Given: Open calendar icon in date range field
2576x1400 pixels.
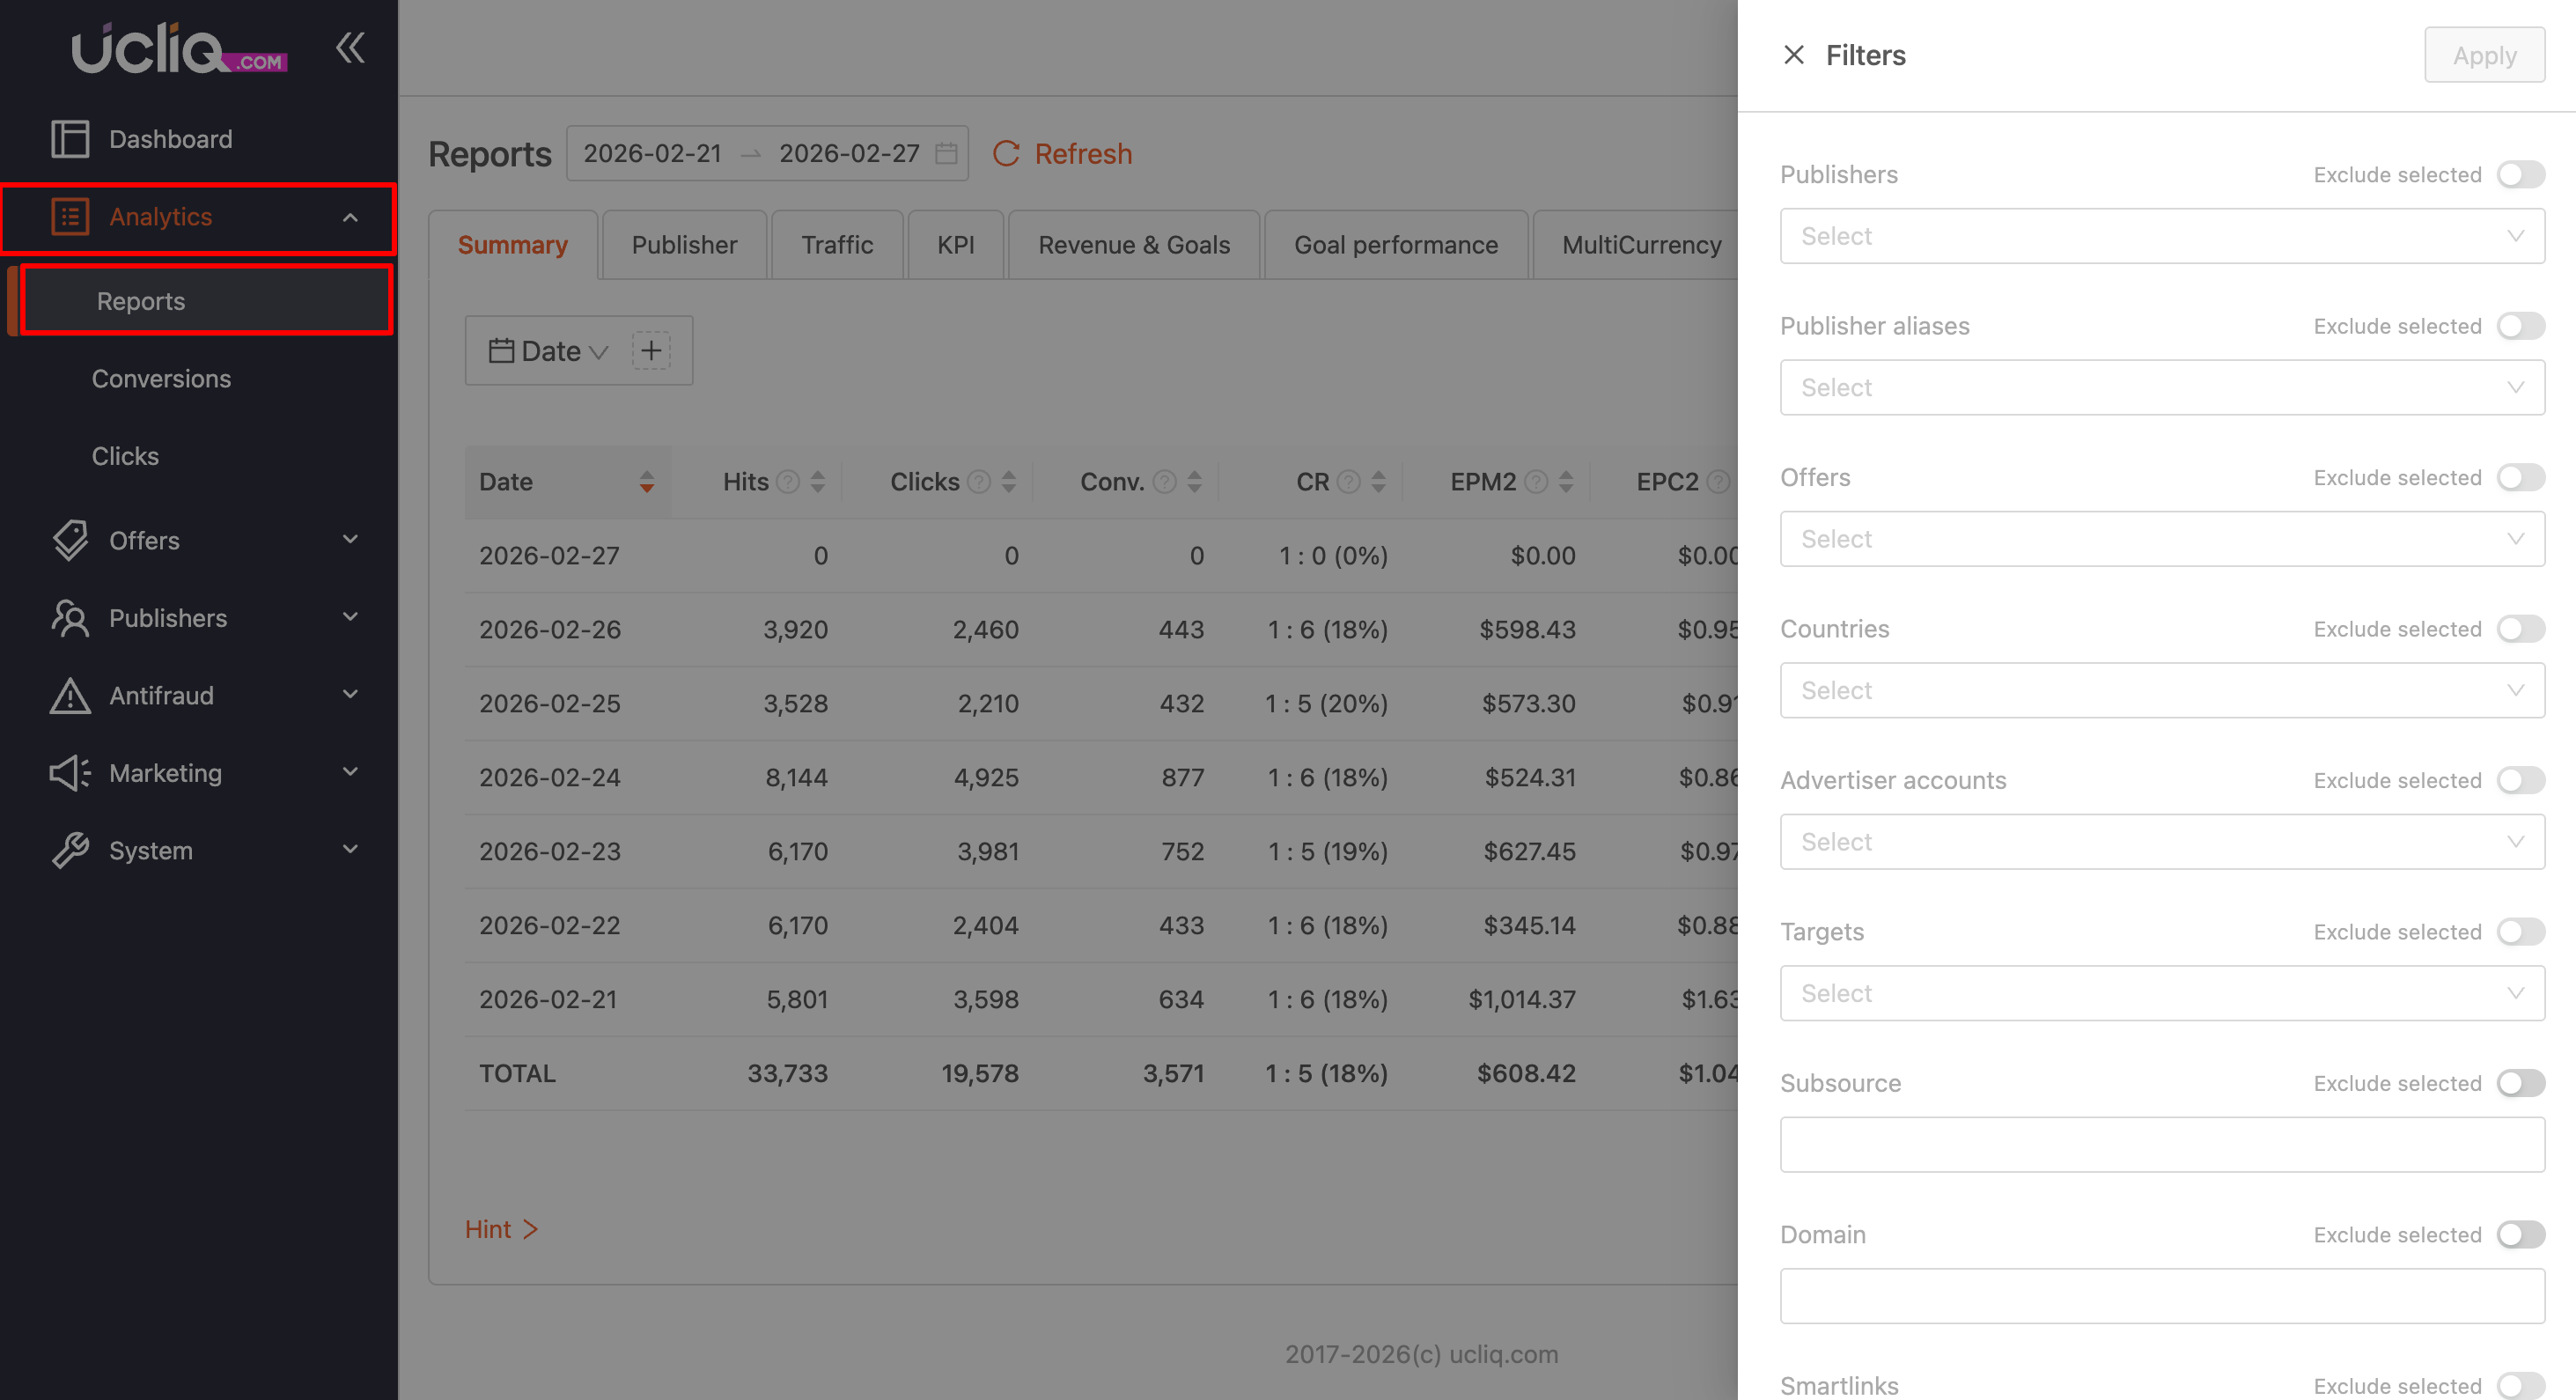Looking at the screenshot, I should (945, 153).
